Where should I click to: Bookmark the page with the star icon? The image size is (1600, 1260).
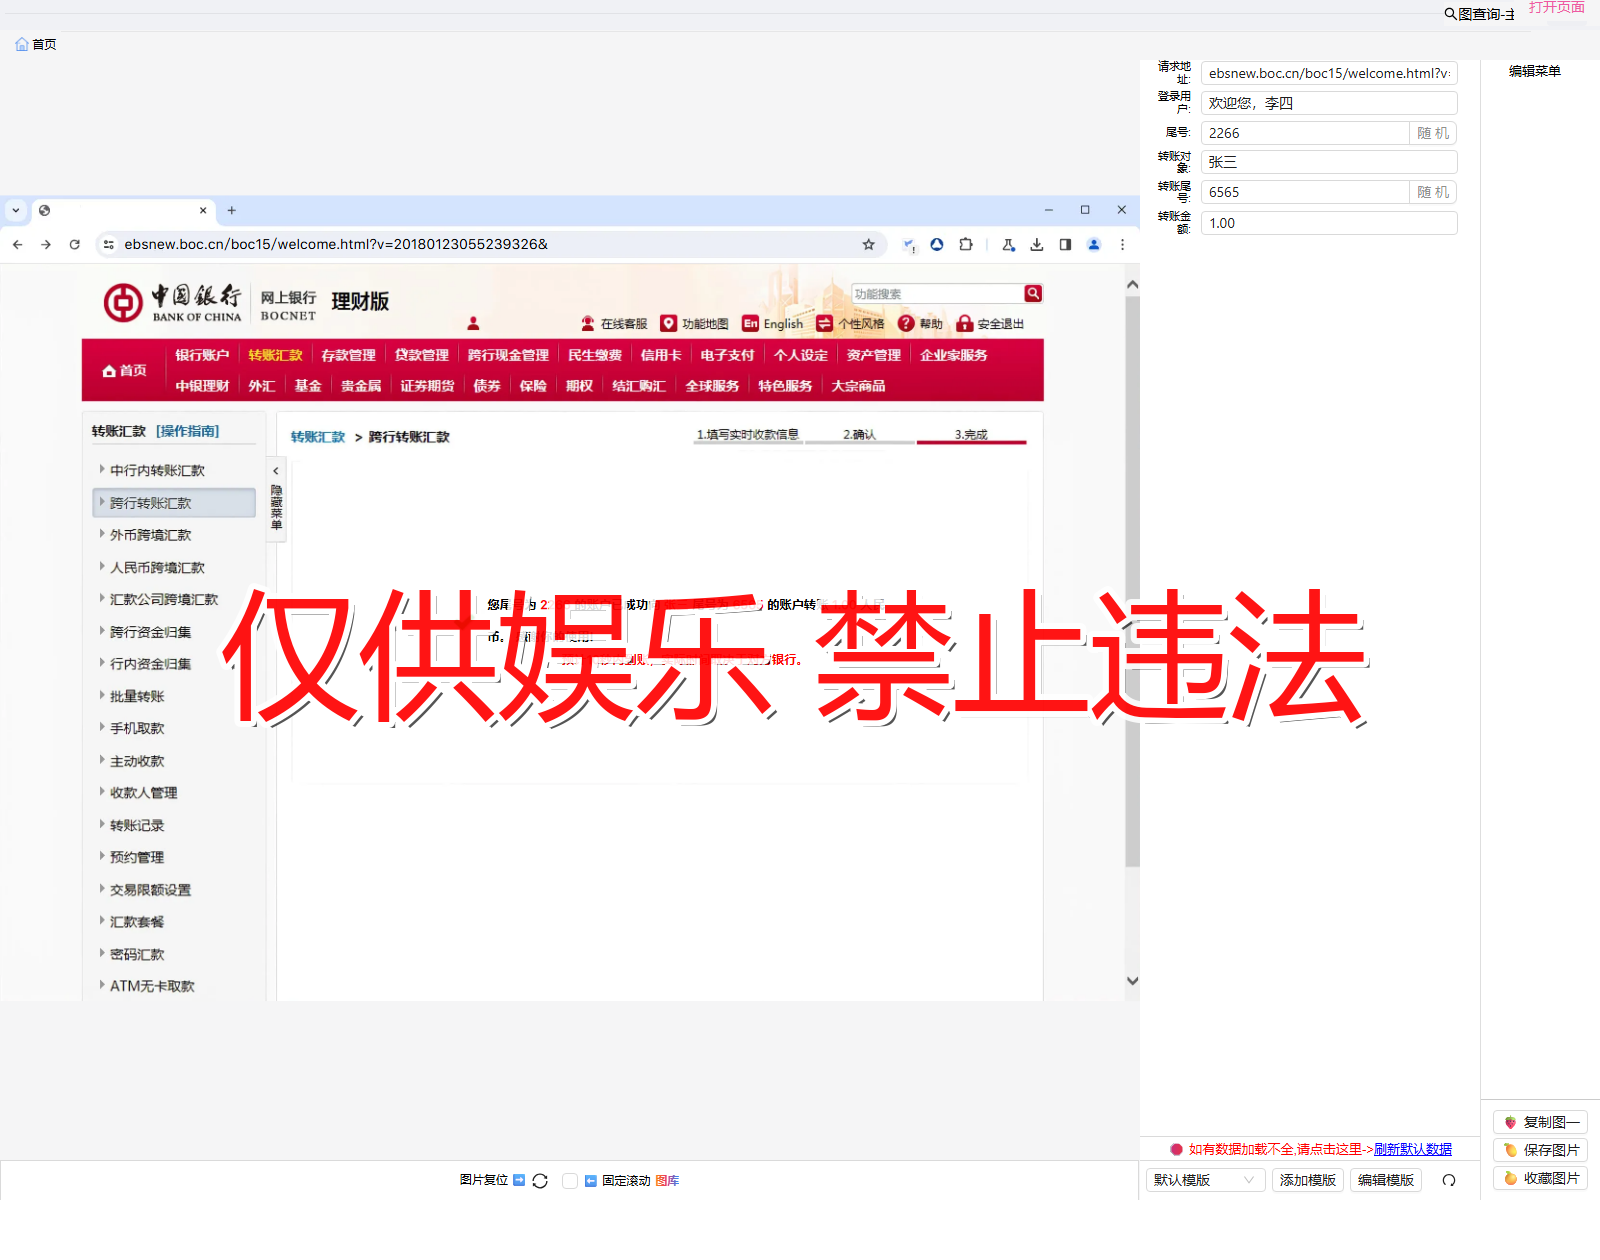coord(869,244)
